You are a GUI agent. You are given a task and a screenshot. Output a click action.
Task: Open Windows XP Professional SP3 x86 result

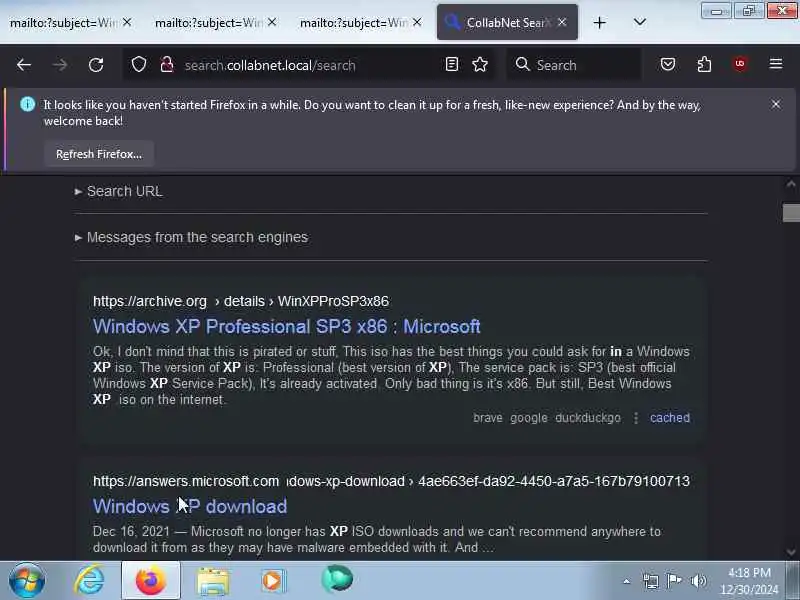[287, 327]
